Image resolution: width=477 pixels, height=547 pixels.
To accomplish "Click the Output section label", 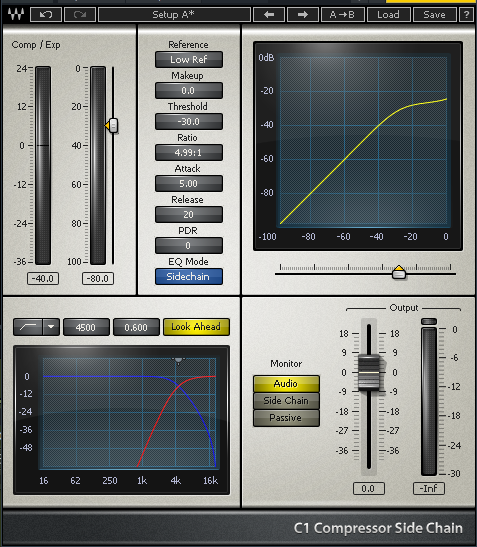I will click(404, 308).
